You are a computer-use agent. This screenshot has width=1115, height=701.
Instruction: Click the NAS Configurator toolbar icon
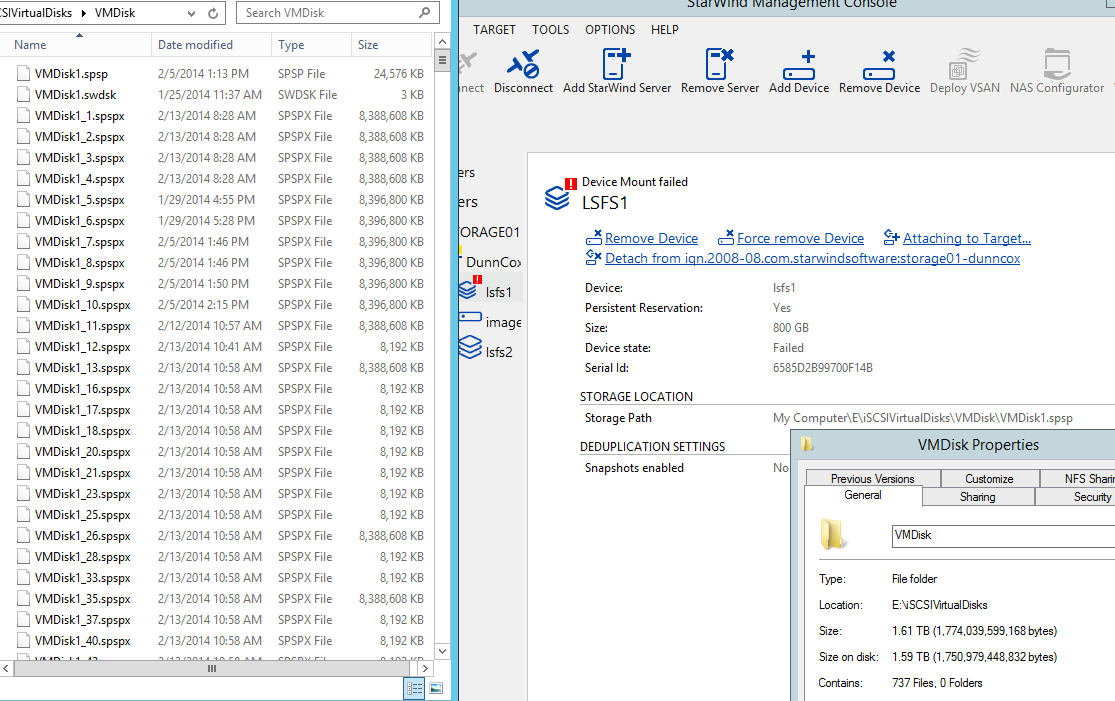(1057, 64)
